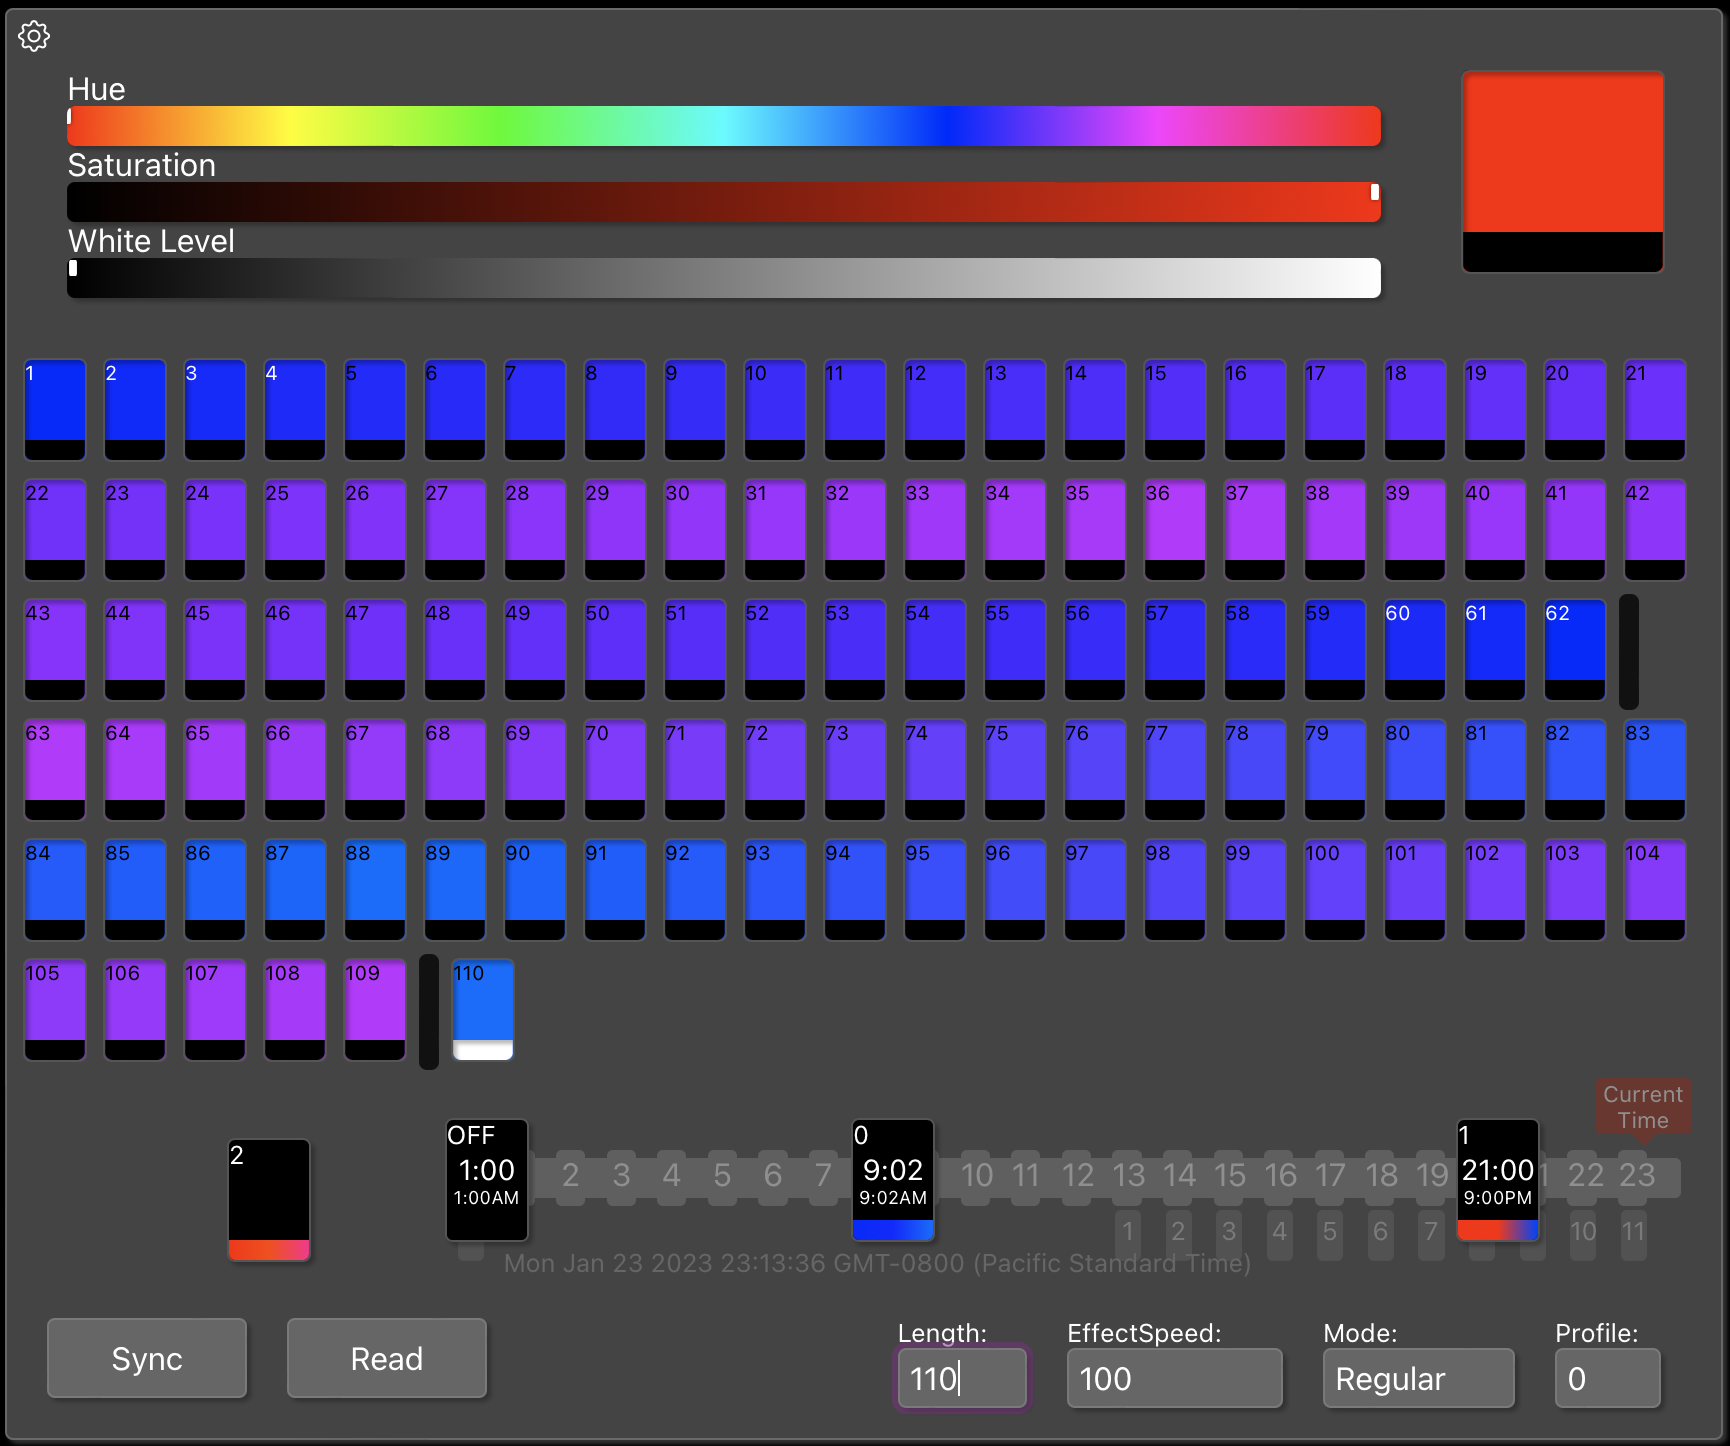Select the large red color preview swatch
This screenshot has width=1730, height=1446.
1562,170
